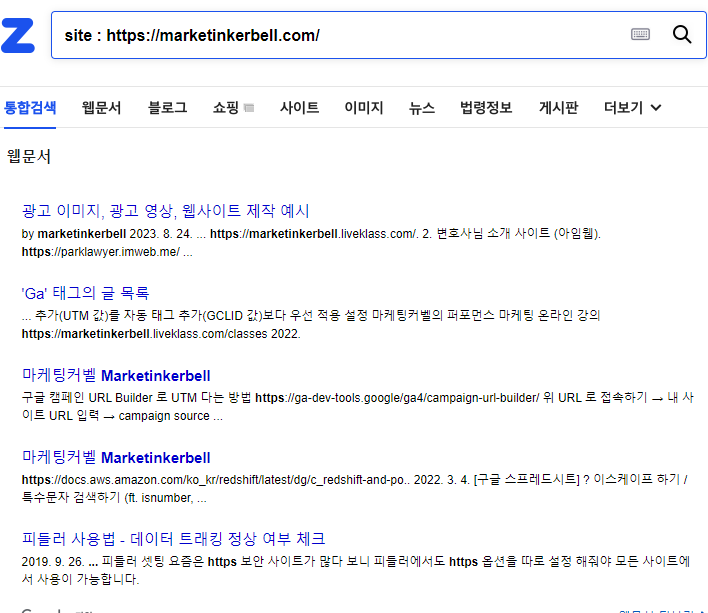Image resolution: width=708 pixels, height=613 pixels.
Task: Click snippet 'https://marketinkerbell.liveklass.com/classes 2022.'
Action: 161,334
